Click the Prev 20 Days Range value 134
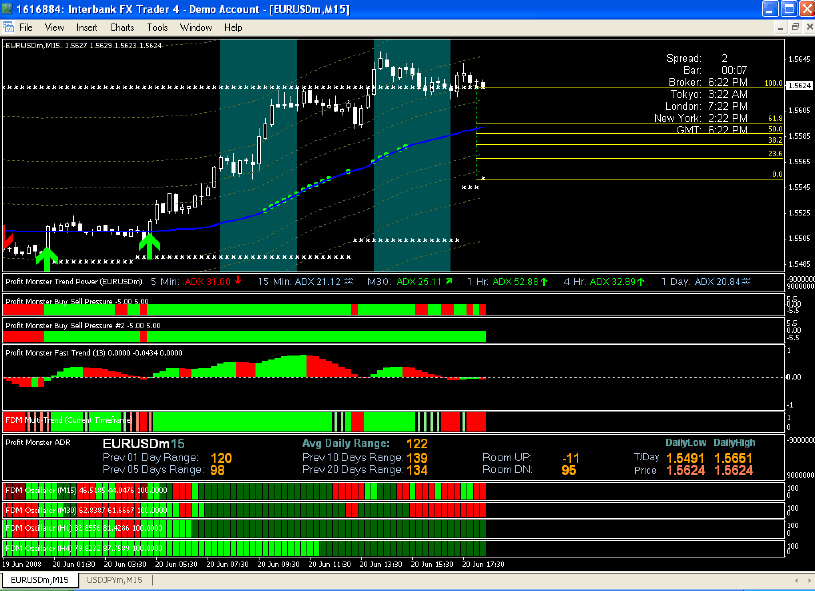 (x=417, y=470)
